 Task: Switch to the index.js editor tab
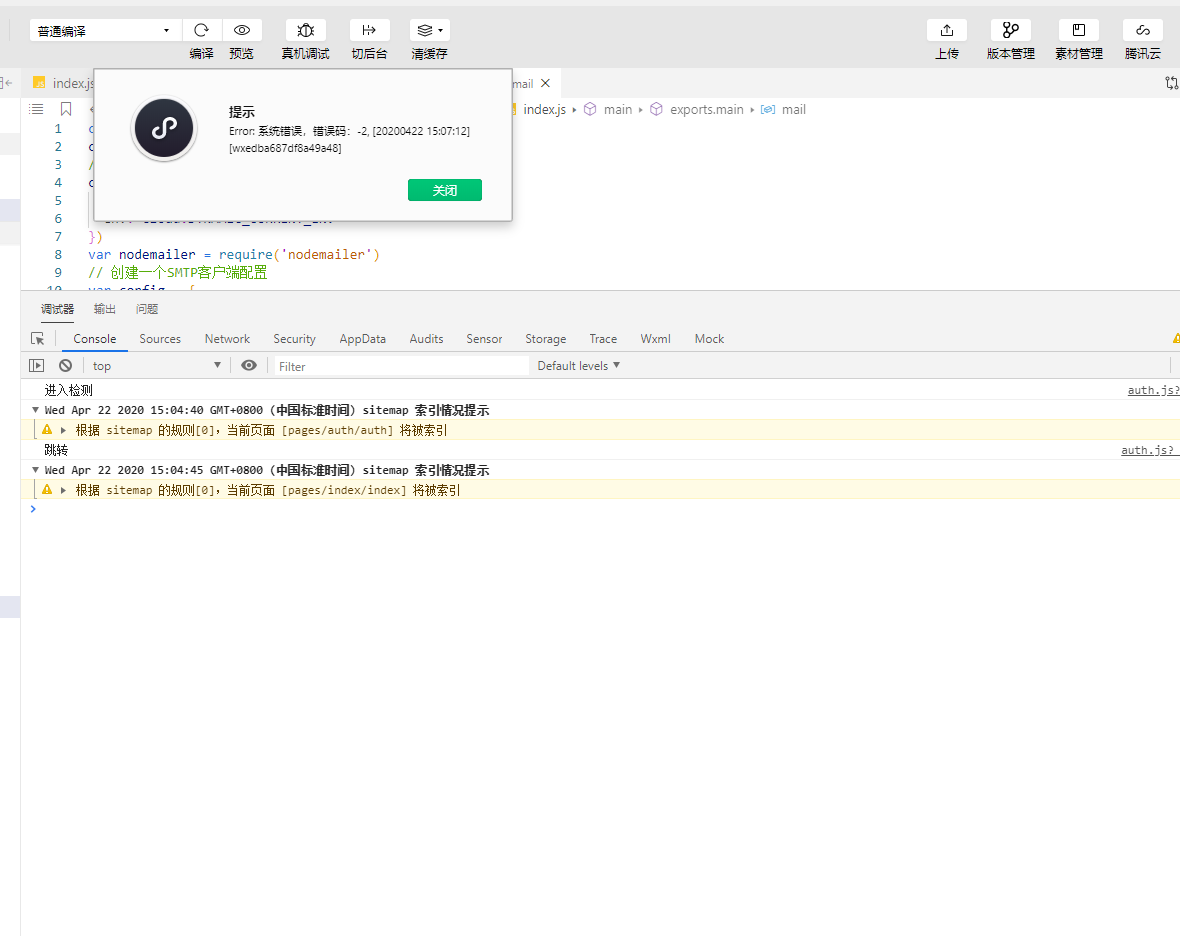[x=65, y=84]
